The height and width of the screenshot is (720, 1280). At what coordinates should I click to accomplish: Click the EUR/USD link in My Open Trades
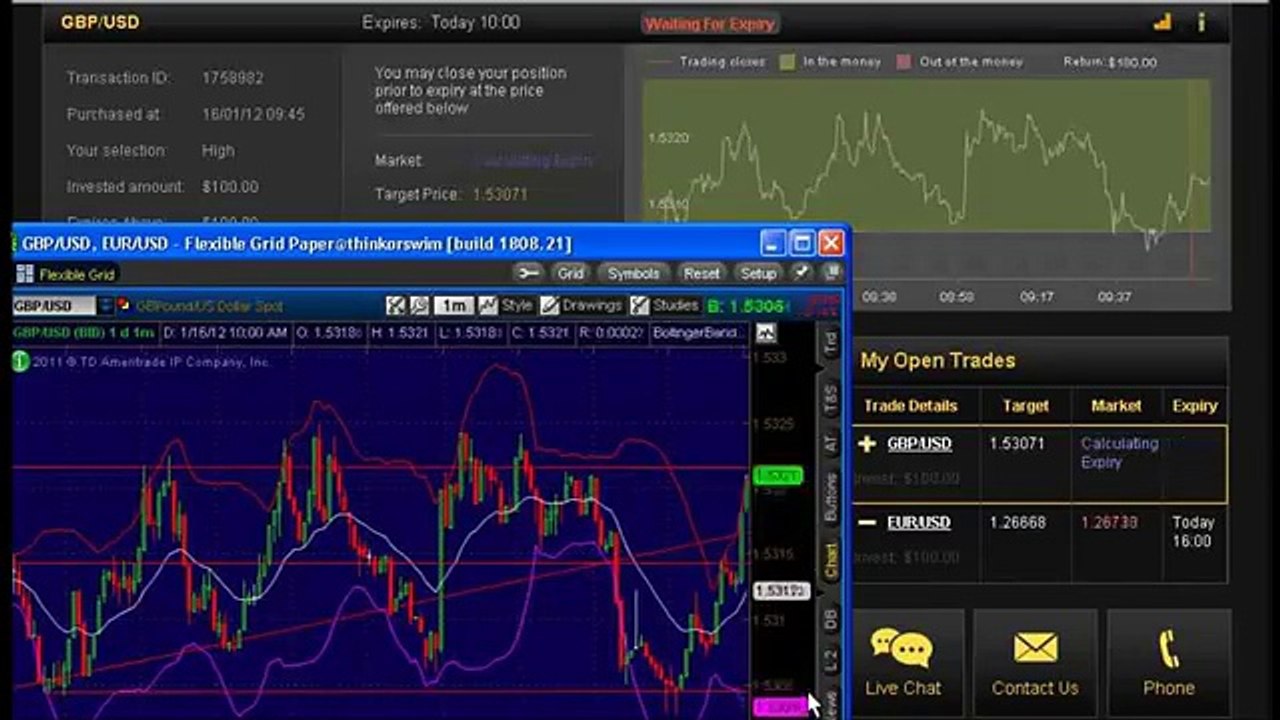point(919,523)
